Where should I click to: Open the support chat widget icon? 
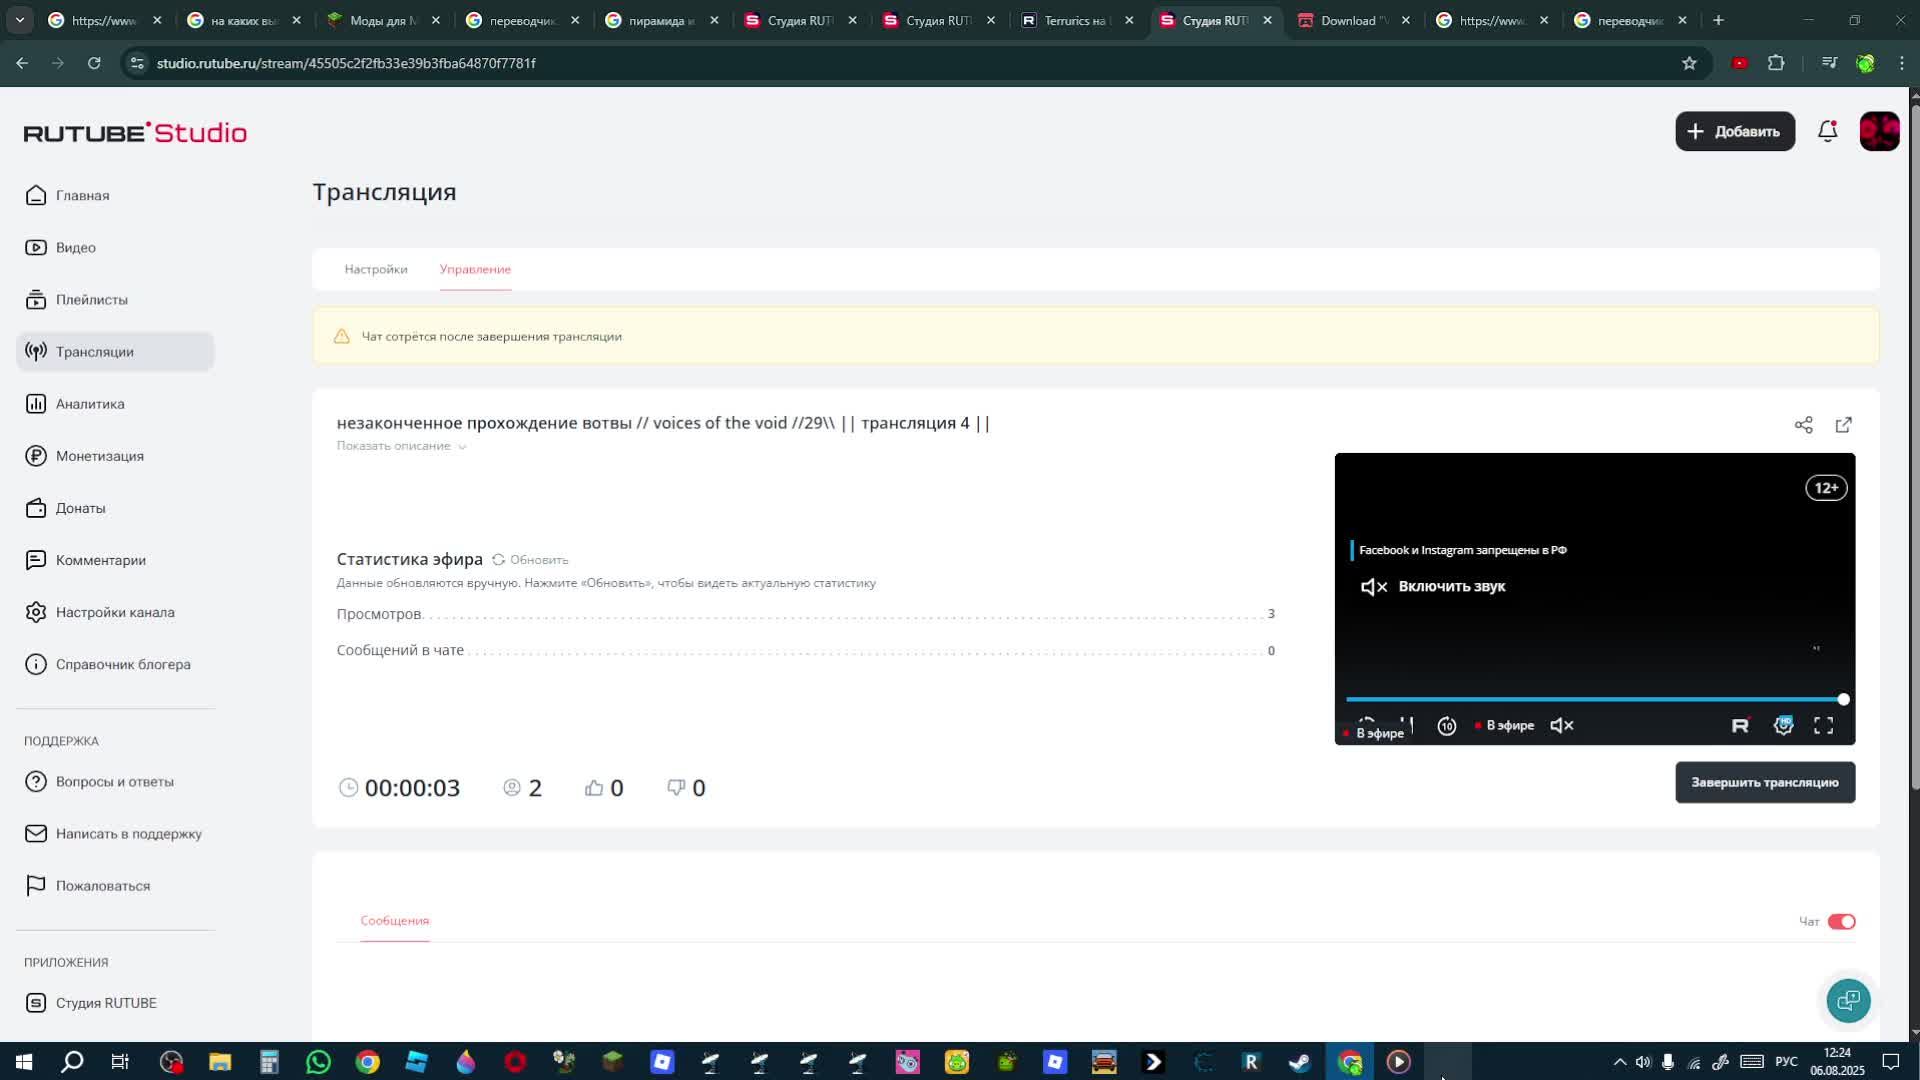[x=1848, y=1000]
